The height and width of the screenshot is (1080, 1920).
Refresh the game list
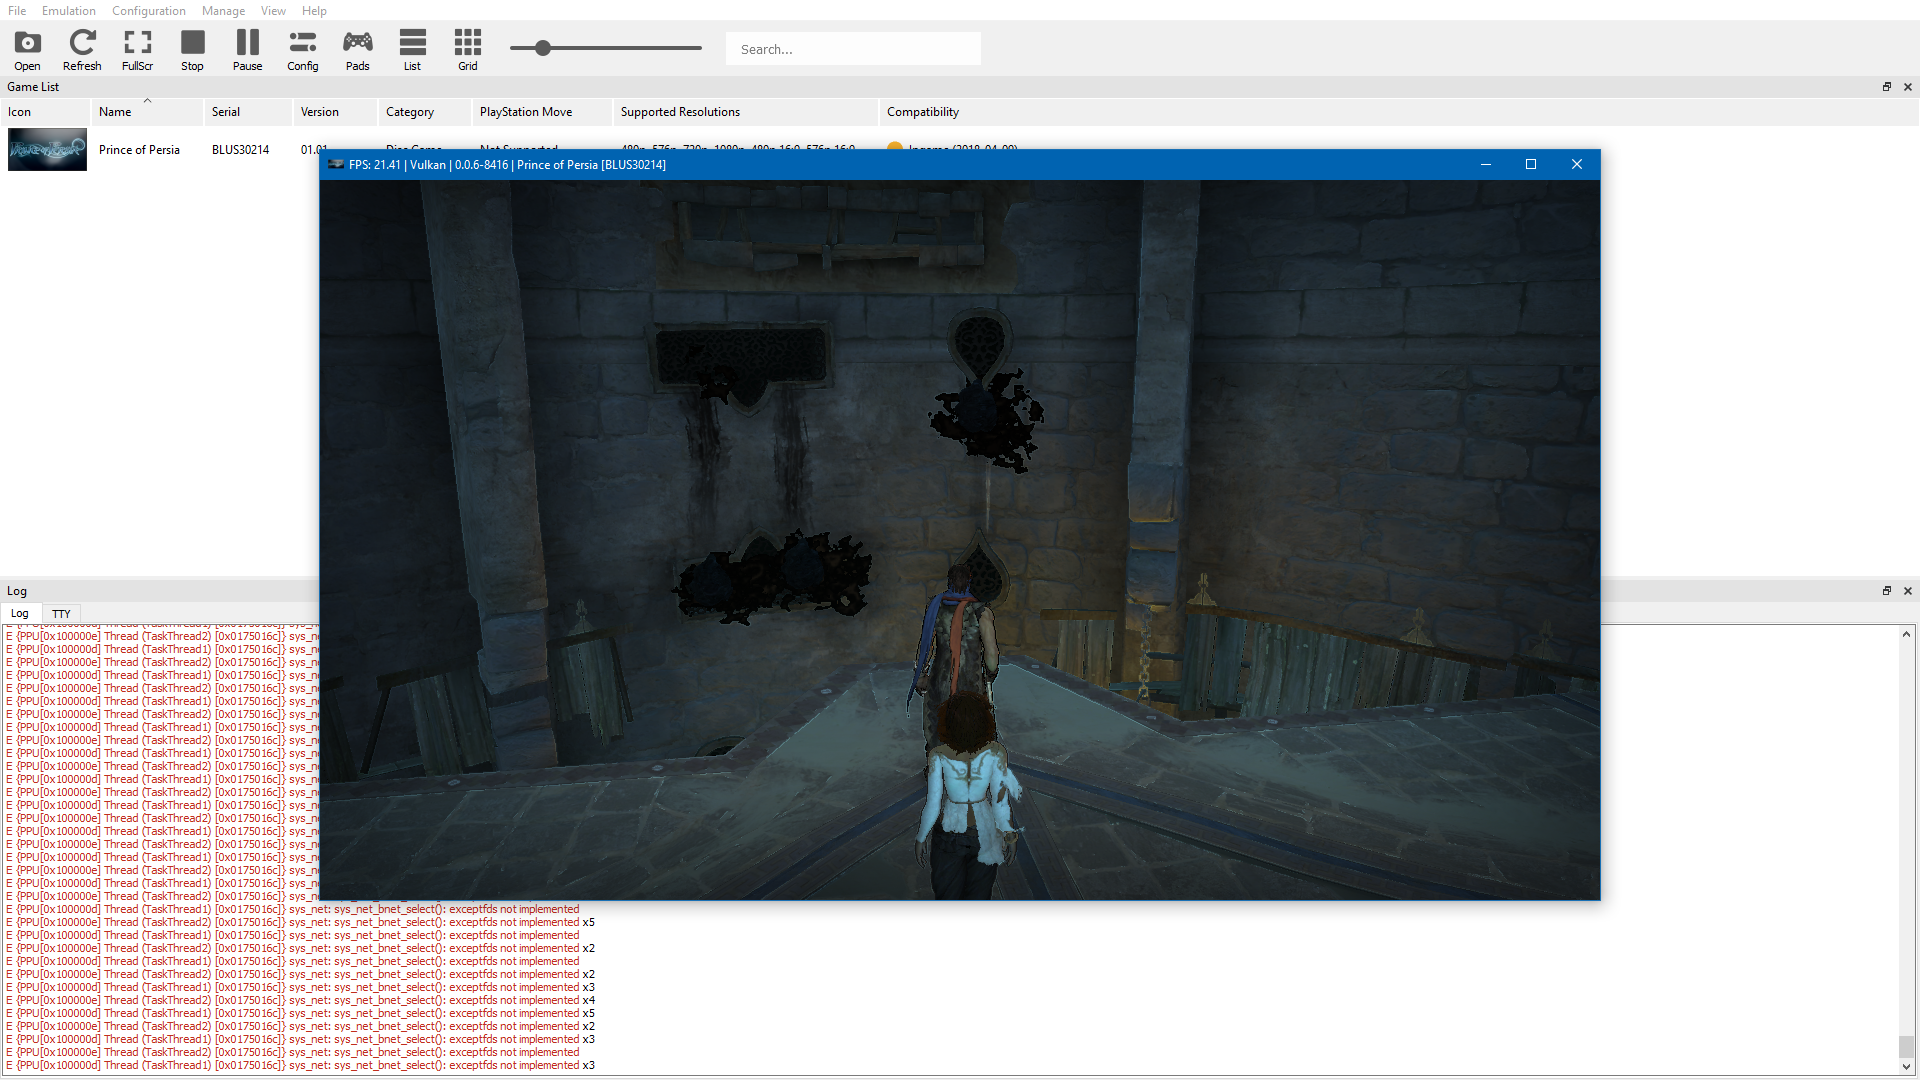click(x=82, y=50)
